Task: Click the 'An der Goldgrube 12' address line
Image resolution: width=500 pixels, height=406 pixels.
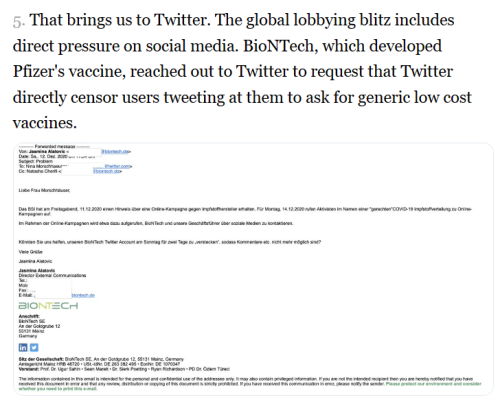Action: [39, 326]
